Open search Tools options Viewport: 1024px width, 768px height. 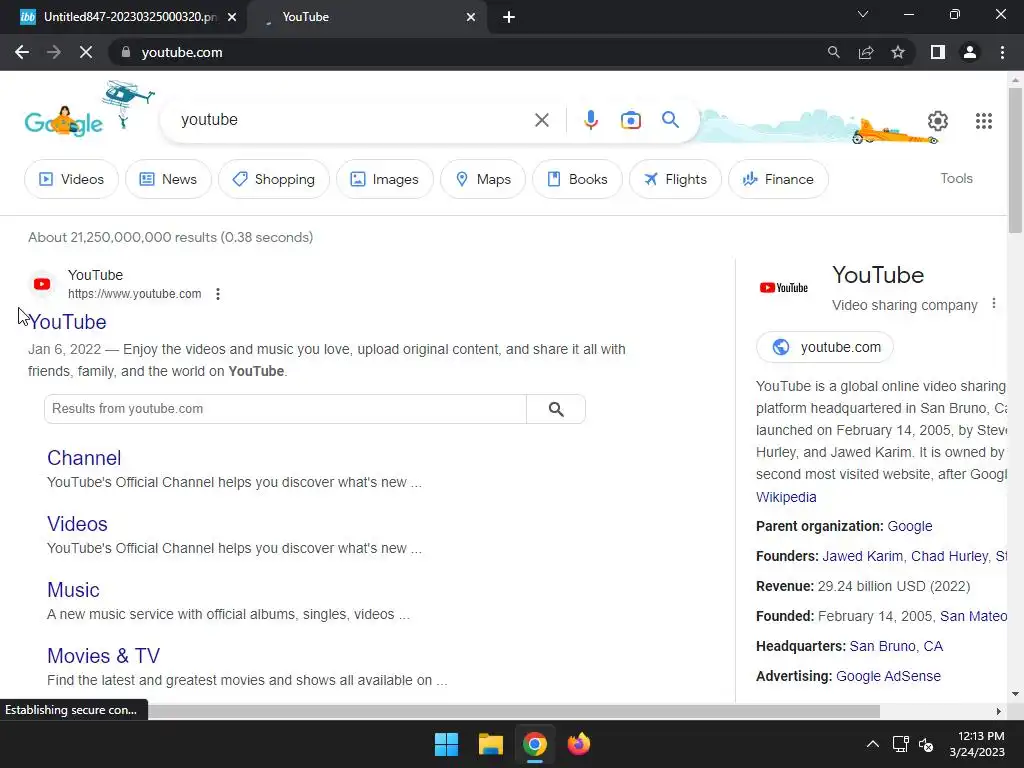coord(956,178)
